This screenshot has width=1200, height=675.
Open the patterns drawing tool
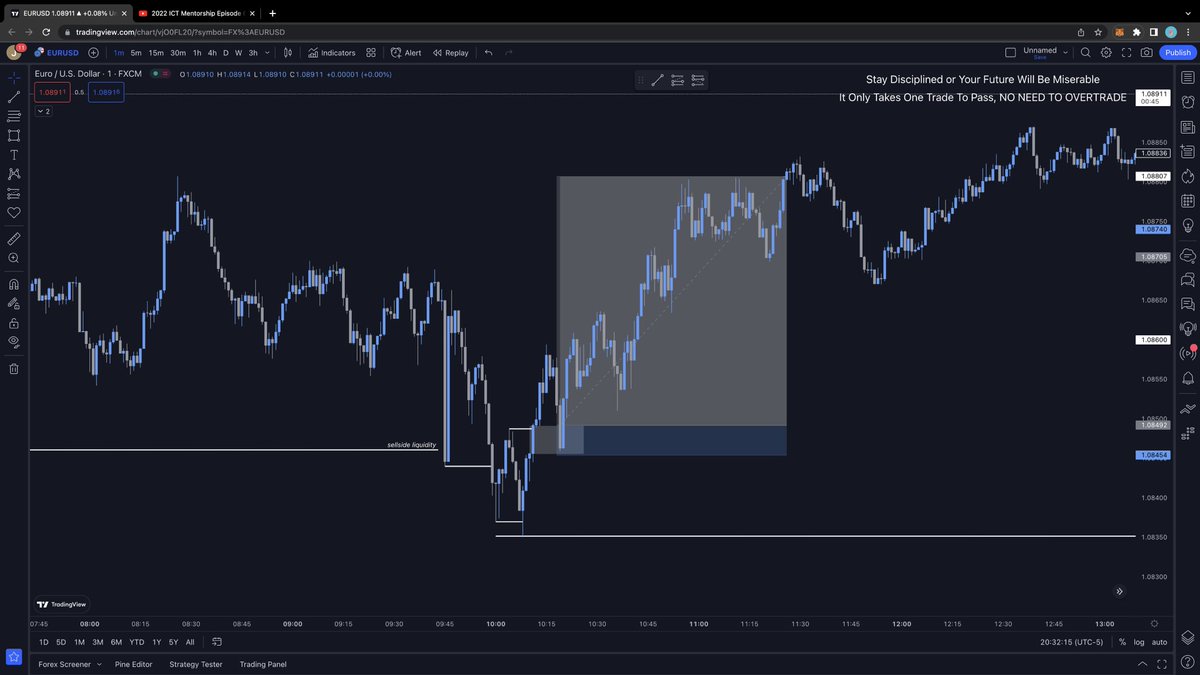(x=14, y=174)
